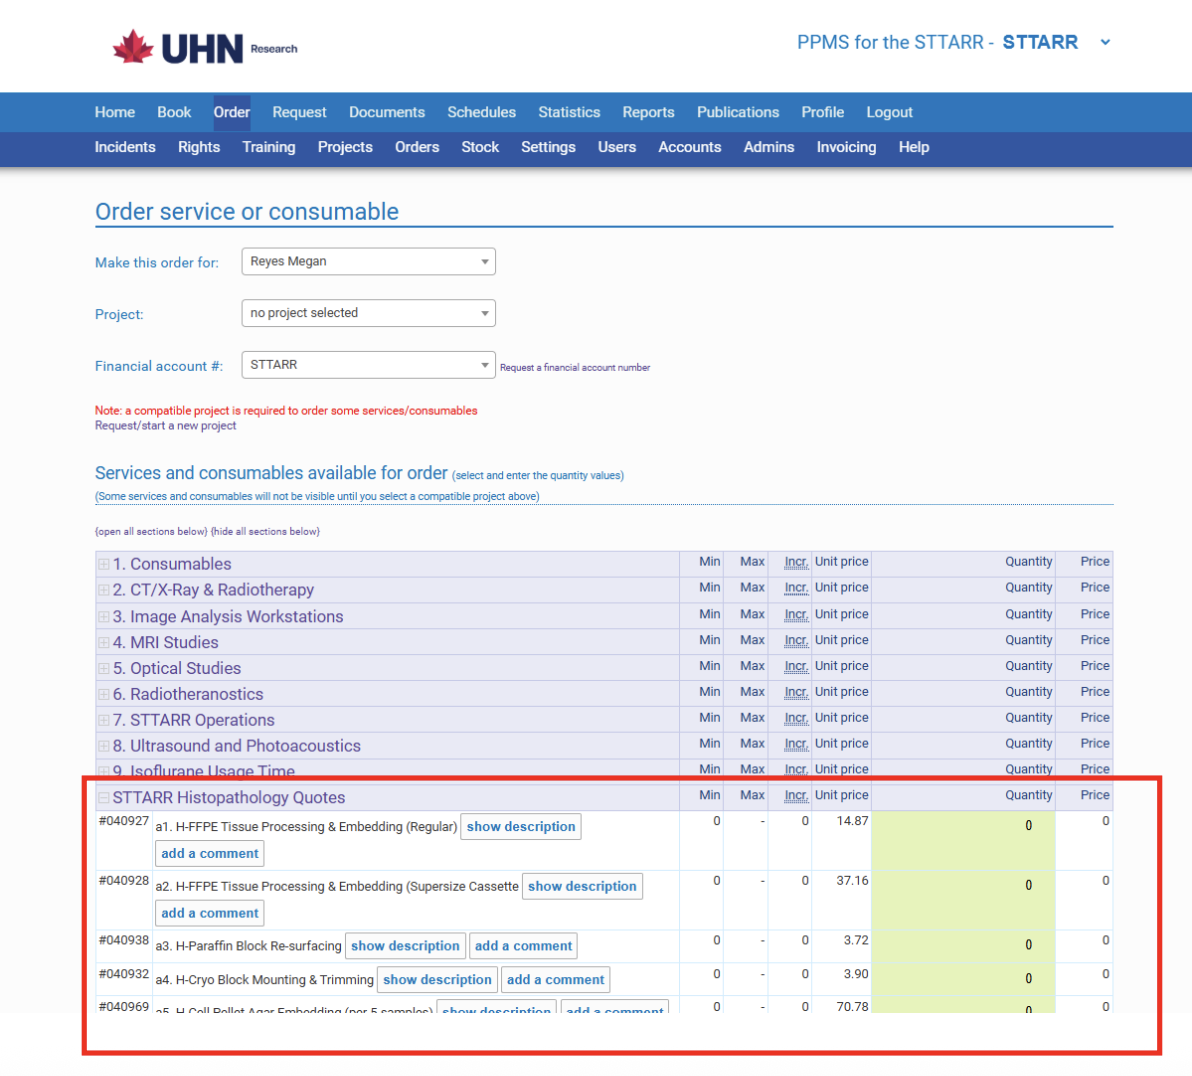The image size is (1192, 1076).
Task: Go to the Home menu
Action: point(115,113)
